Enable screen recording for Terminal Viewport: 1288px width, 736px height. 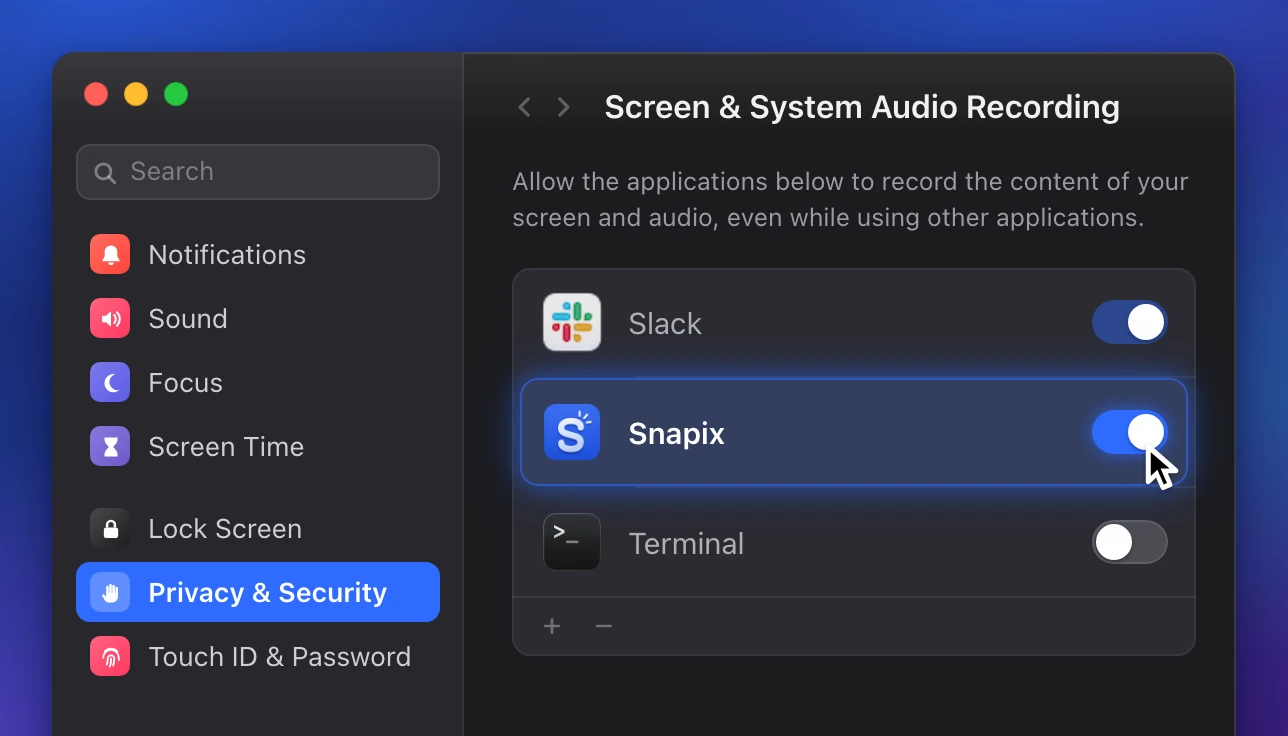point(1129,542)
